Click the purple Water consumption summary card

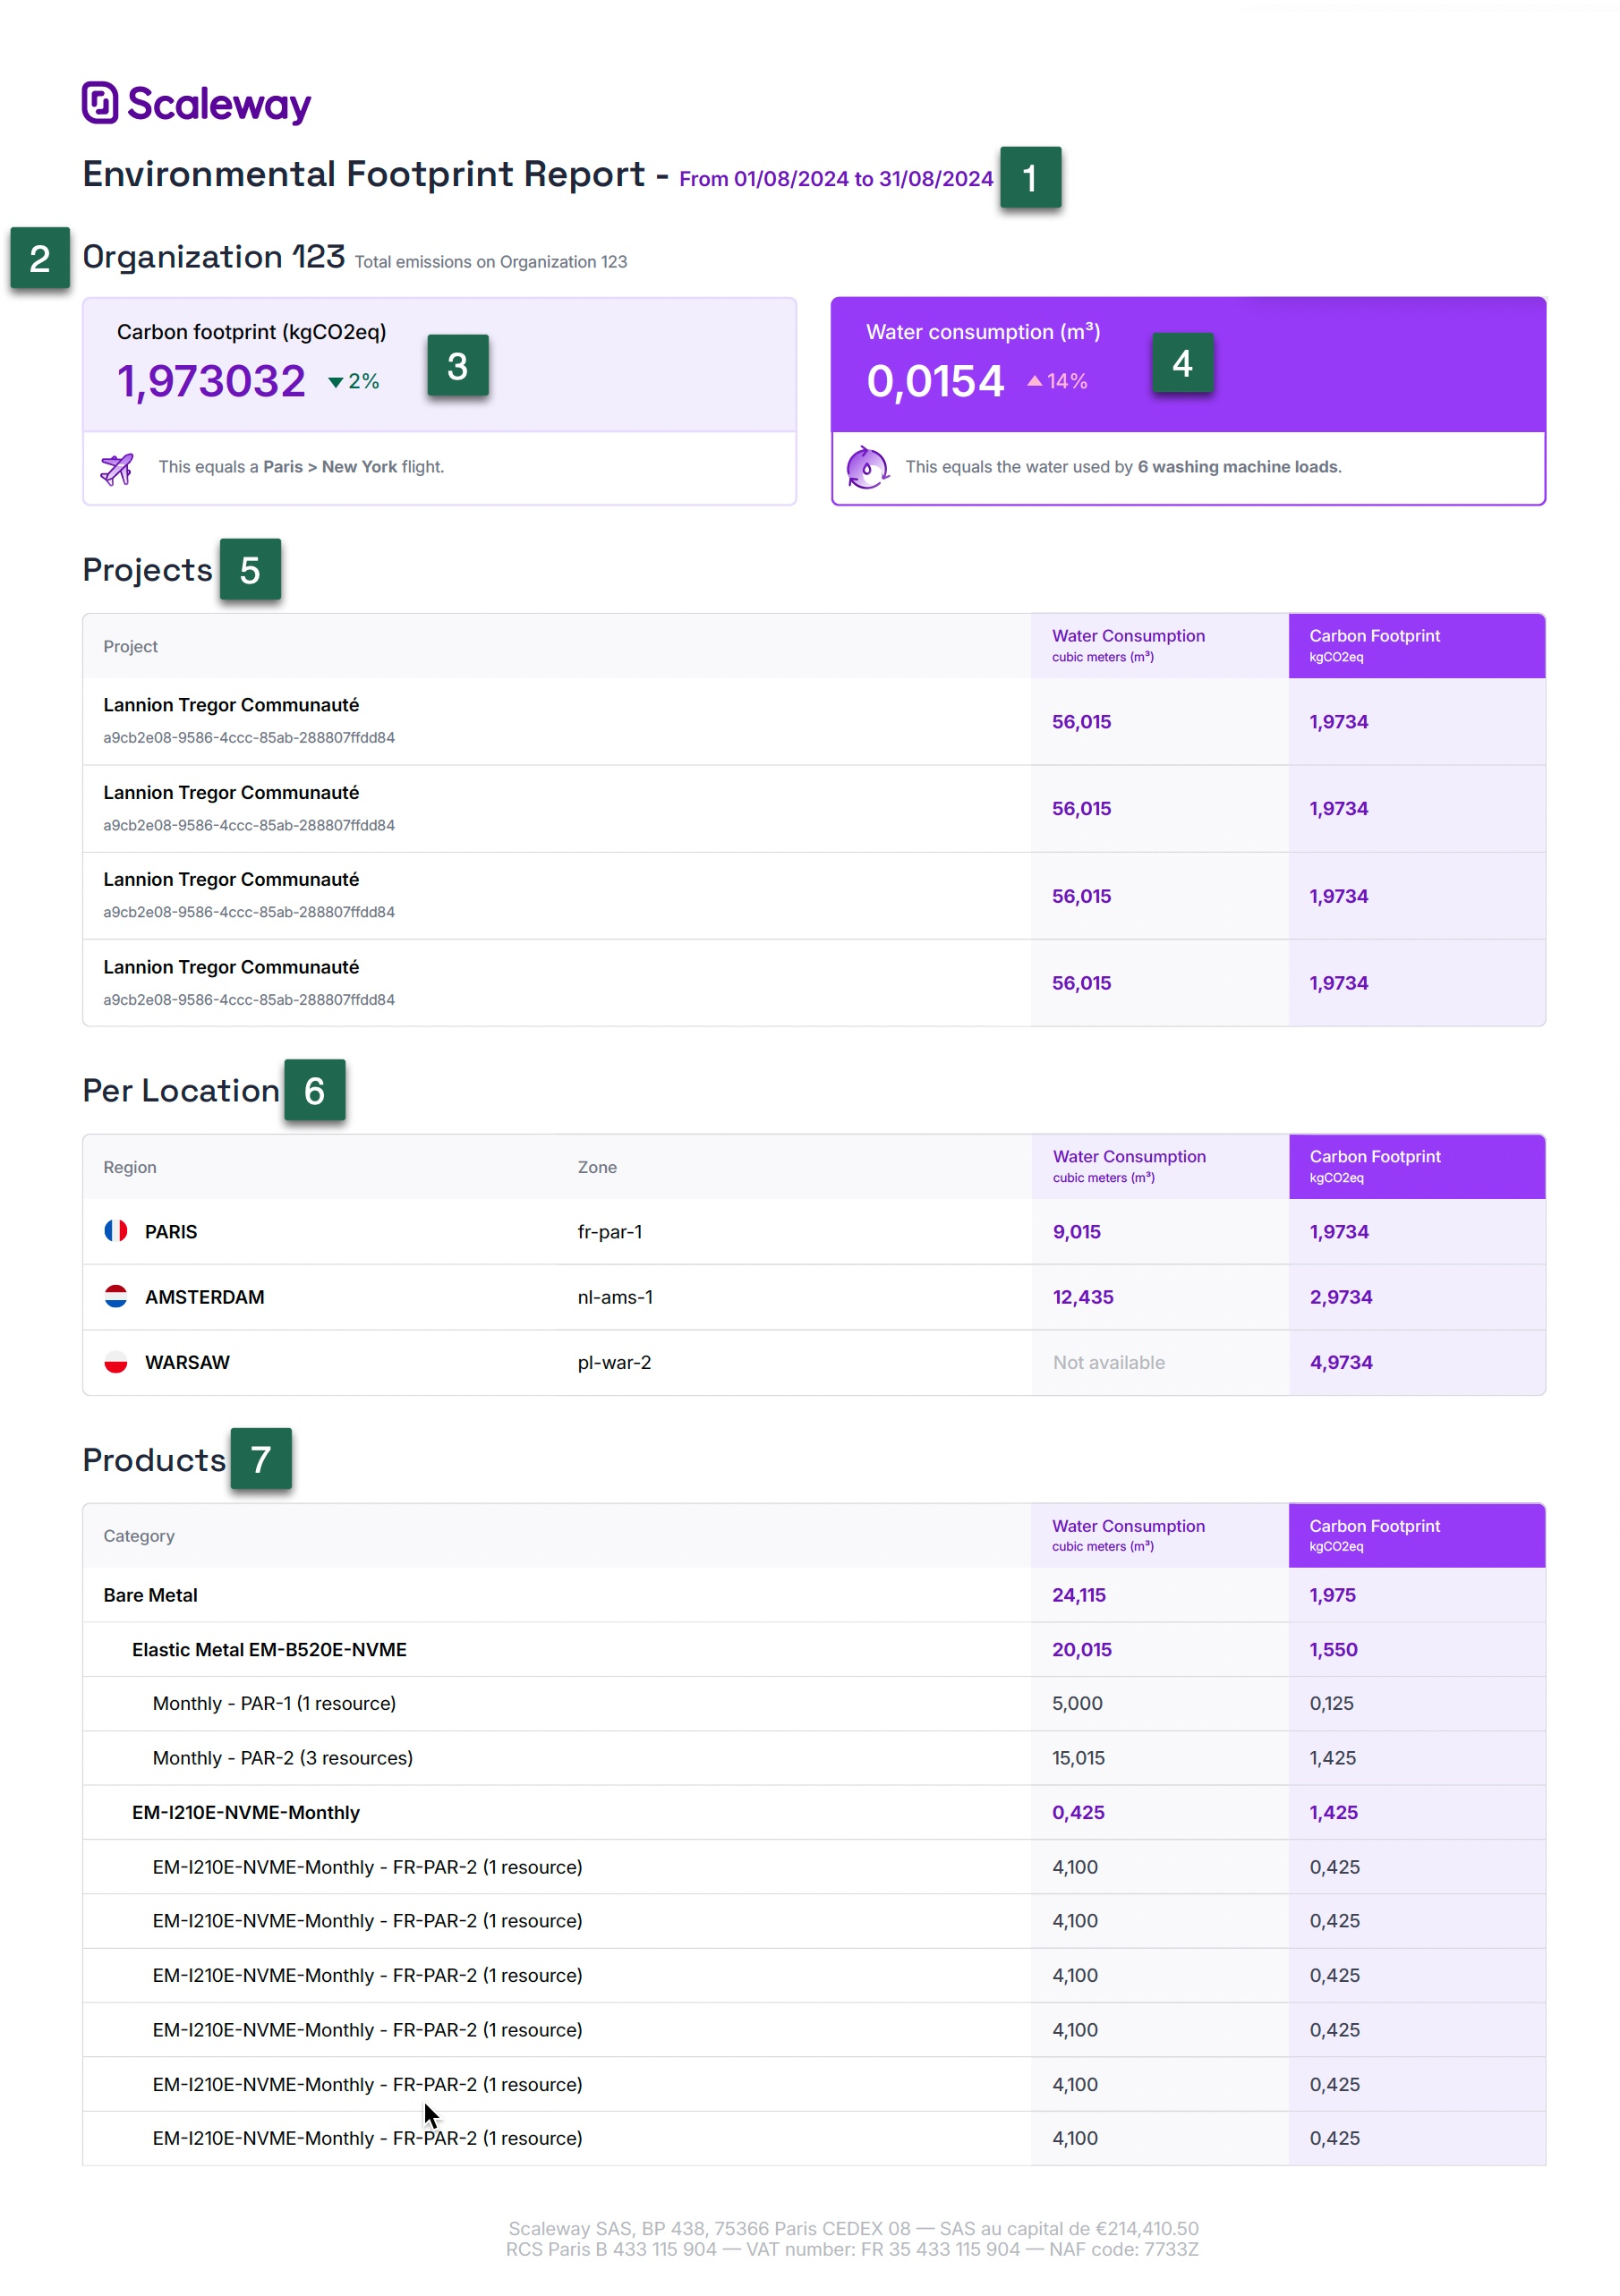click(x=1187, y=365)
